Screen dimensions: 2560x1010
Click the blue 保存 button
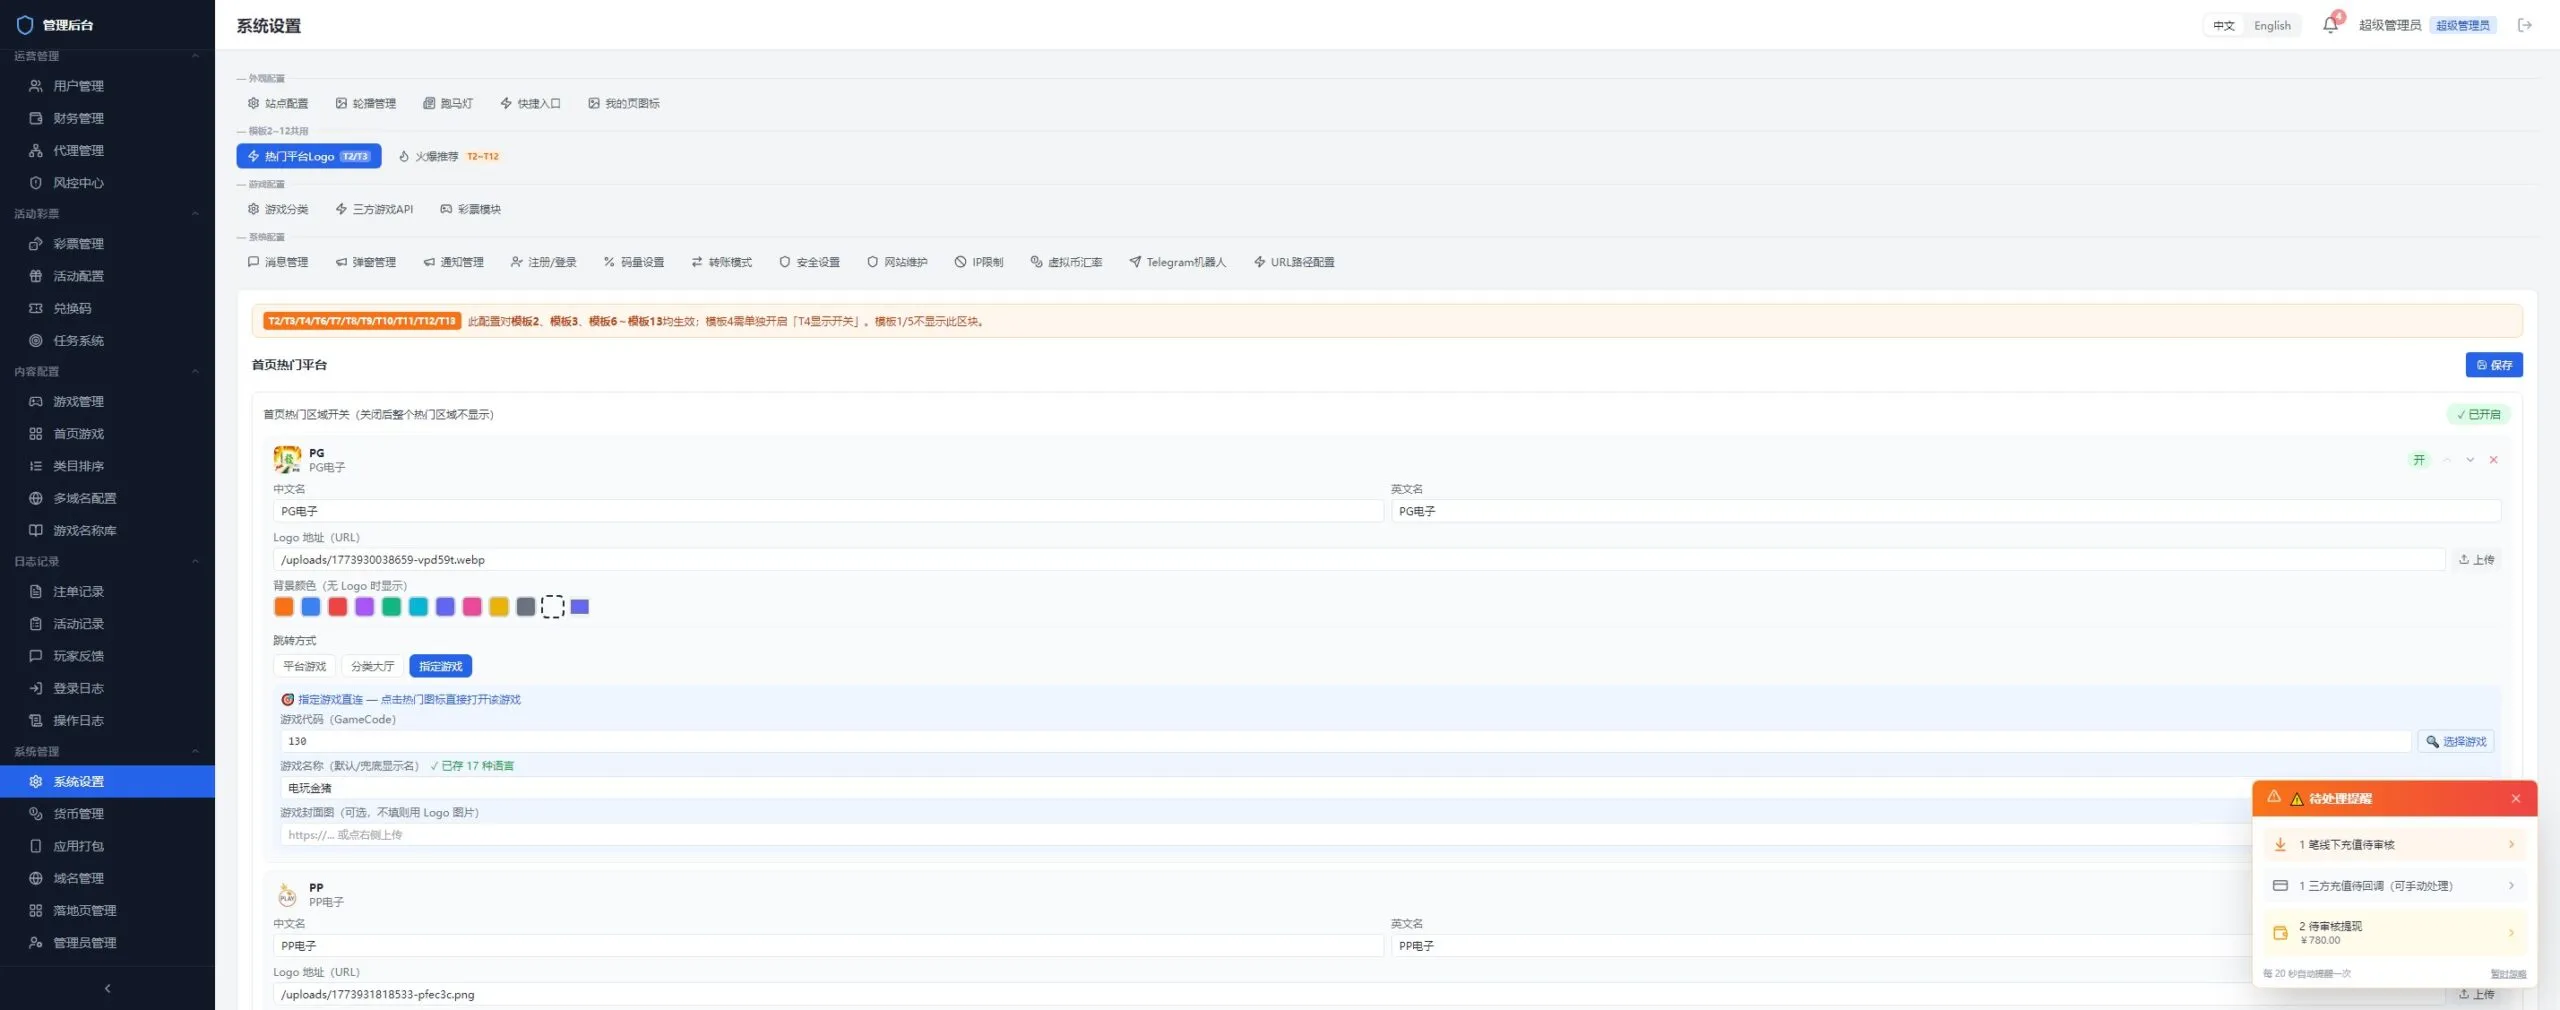(2494, 365)
